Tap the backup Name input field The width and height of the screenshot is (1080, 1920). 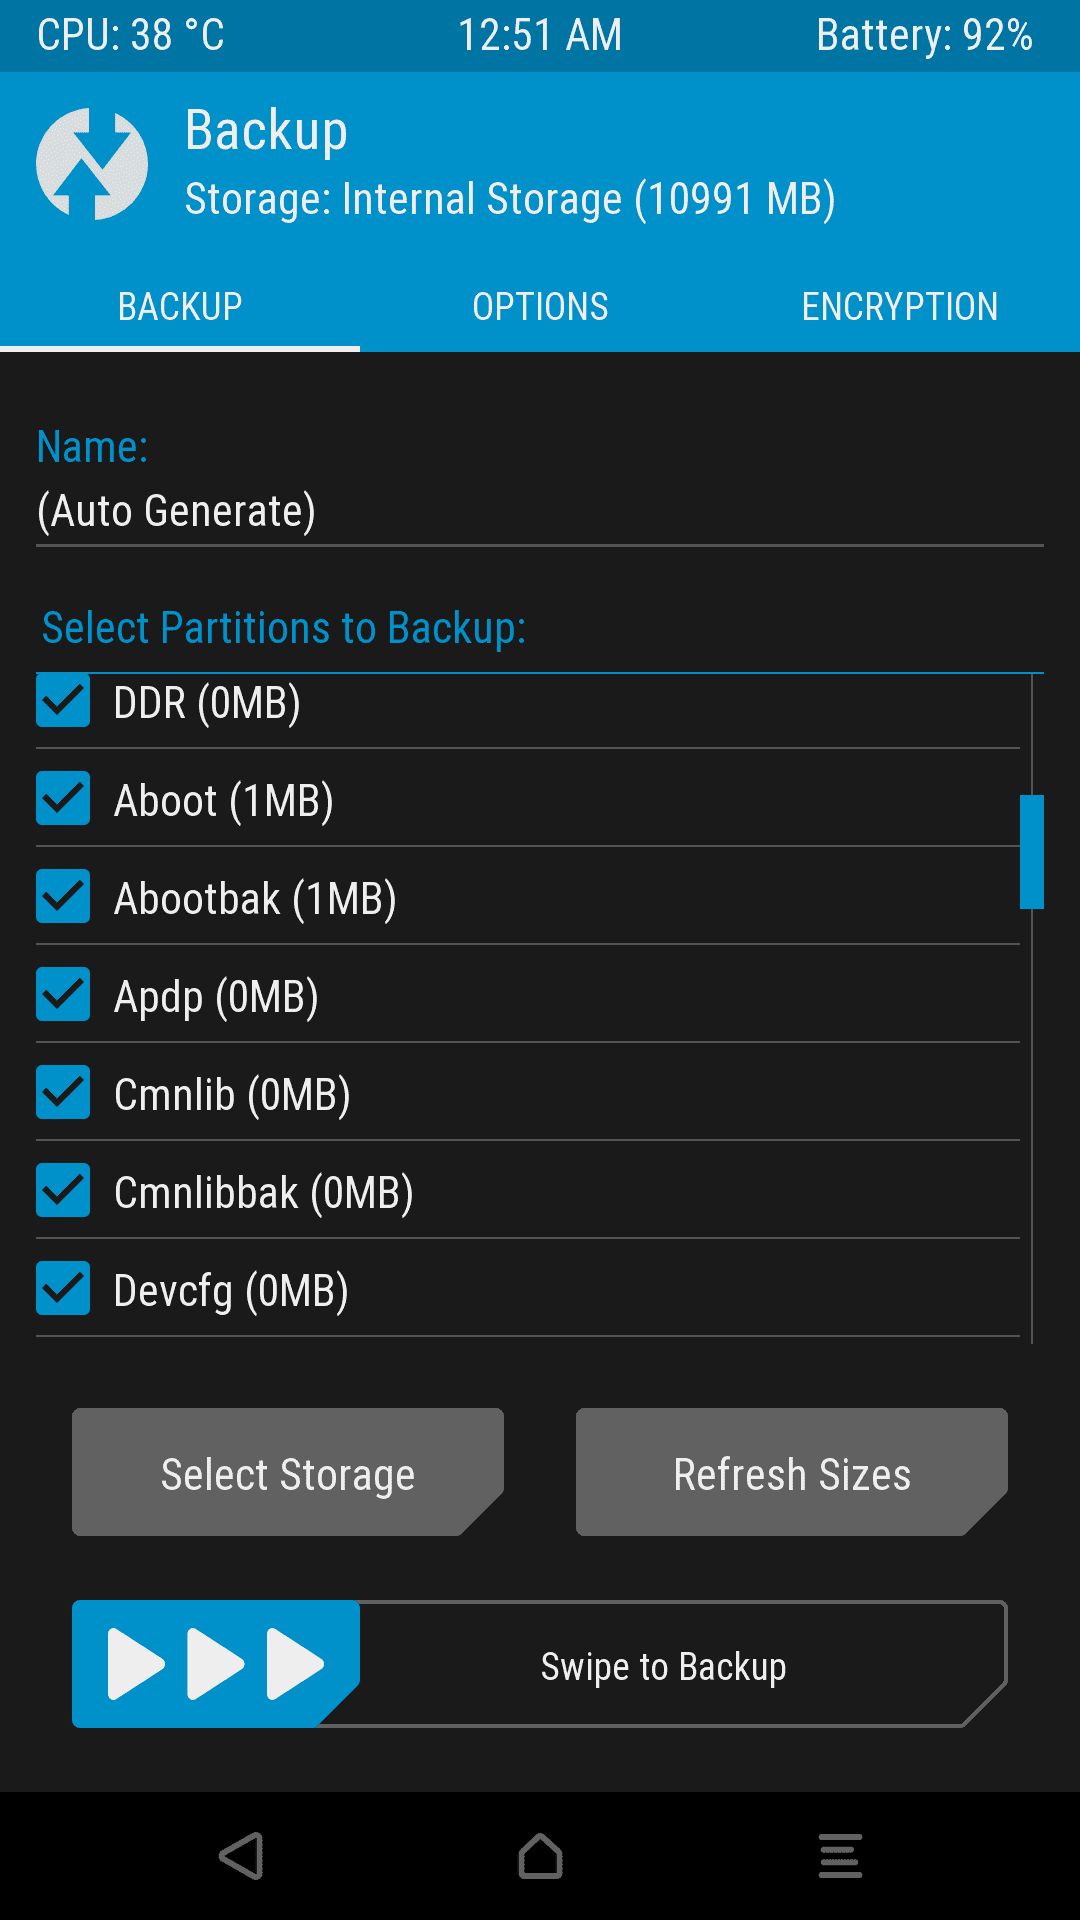(x=540, y=511)
